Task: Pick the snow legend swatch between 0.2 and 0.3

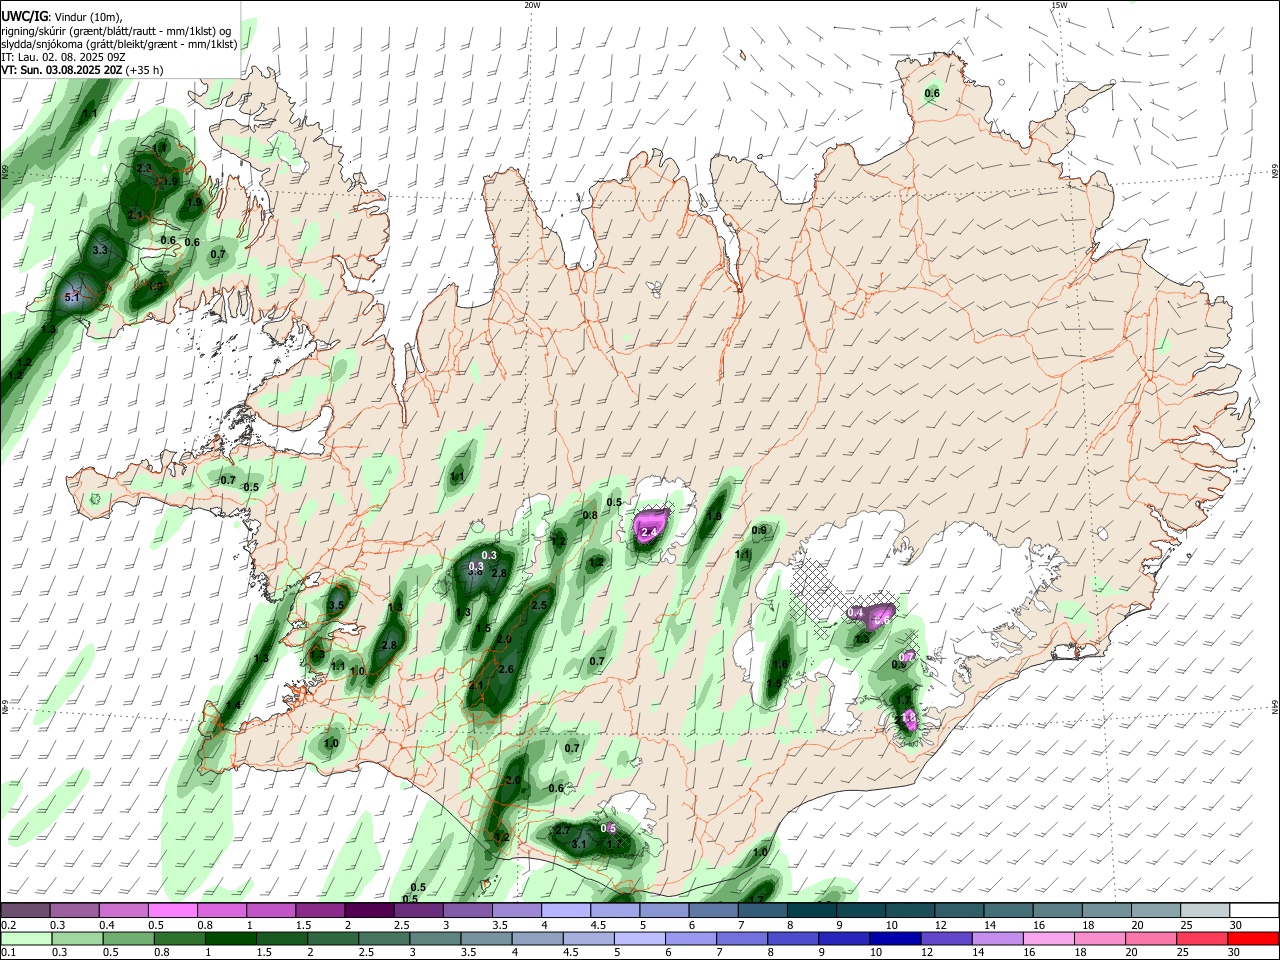Action: tap(25, 910)
